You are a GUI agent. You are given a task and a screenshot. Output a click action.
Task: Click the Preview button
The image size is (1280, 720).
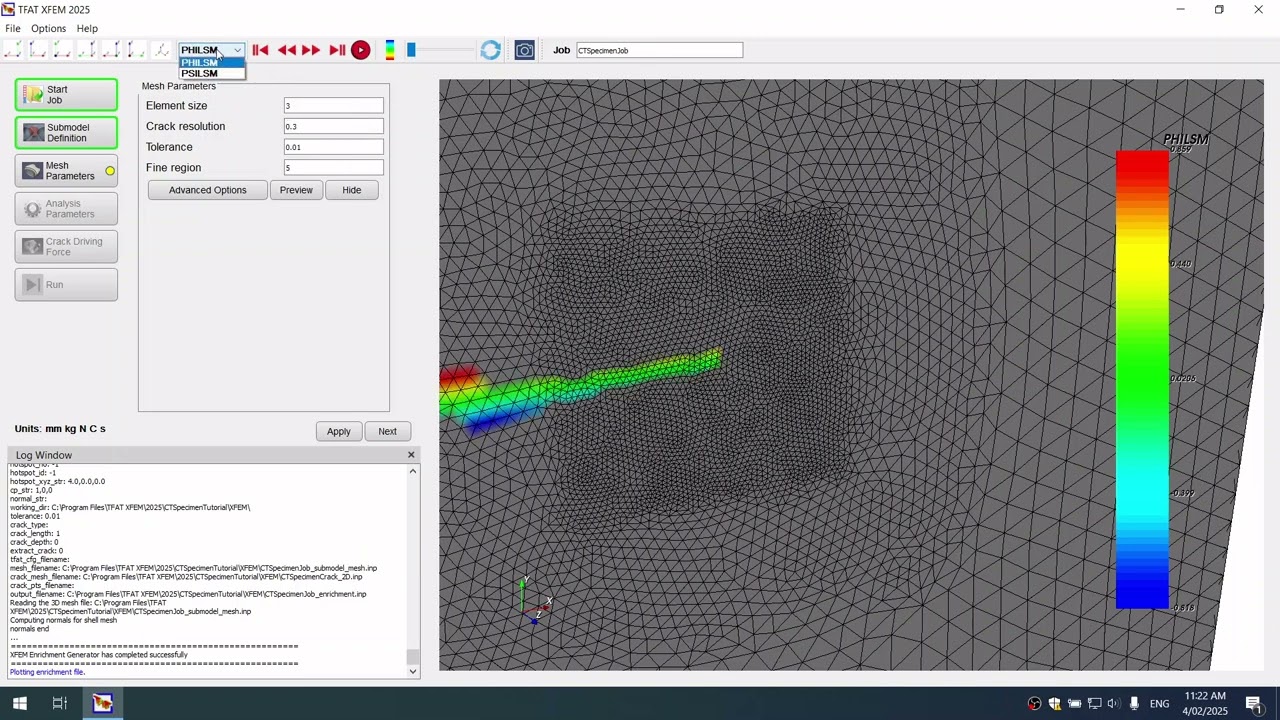click(296, 190)
